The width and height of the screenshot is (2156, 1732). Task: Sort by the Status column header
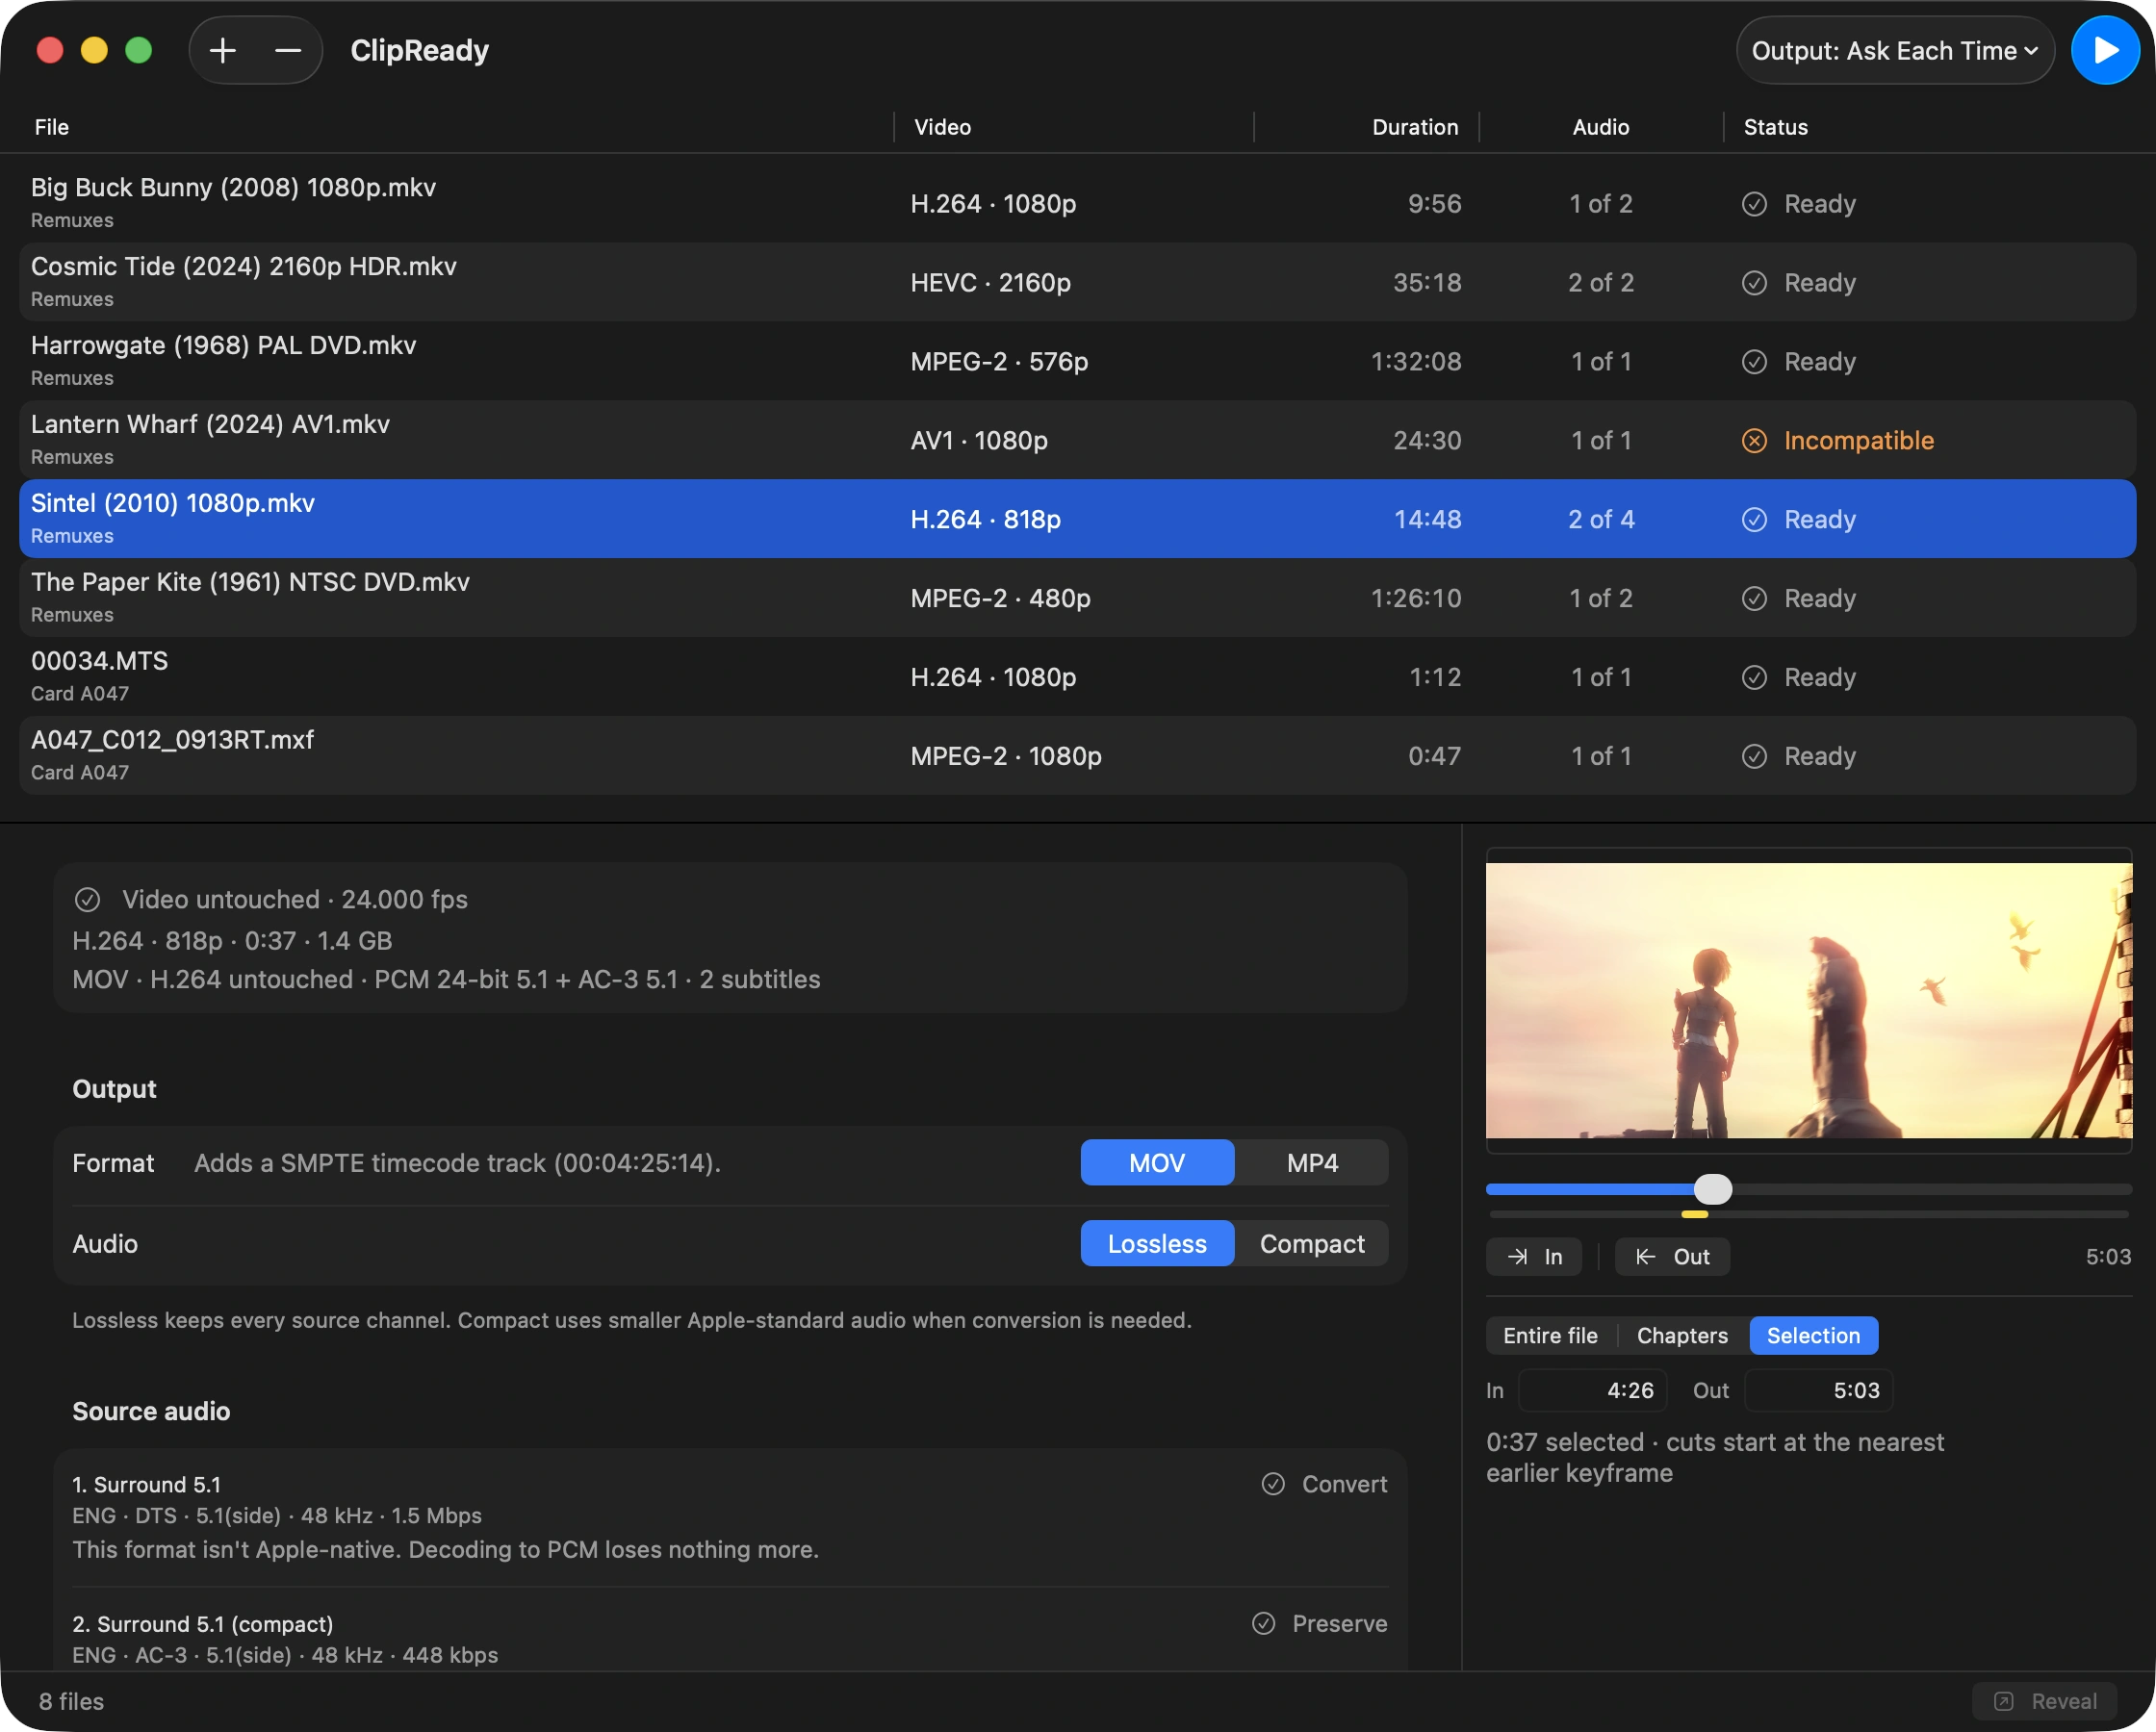click(x=1776, y=127)
